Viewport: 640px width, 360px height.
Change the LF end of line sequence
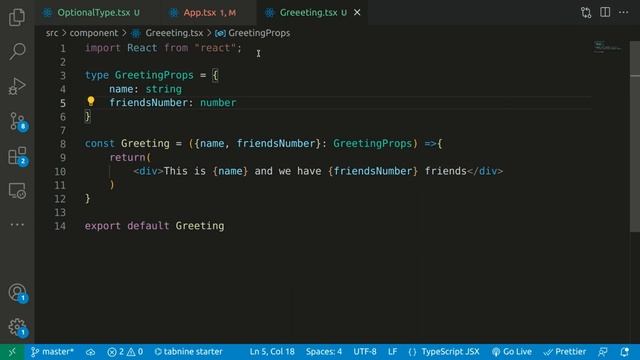click(x=392, y=351)
